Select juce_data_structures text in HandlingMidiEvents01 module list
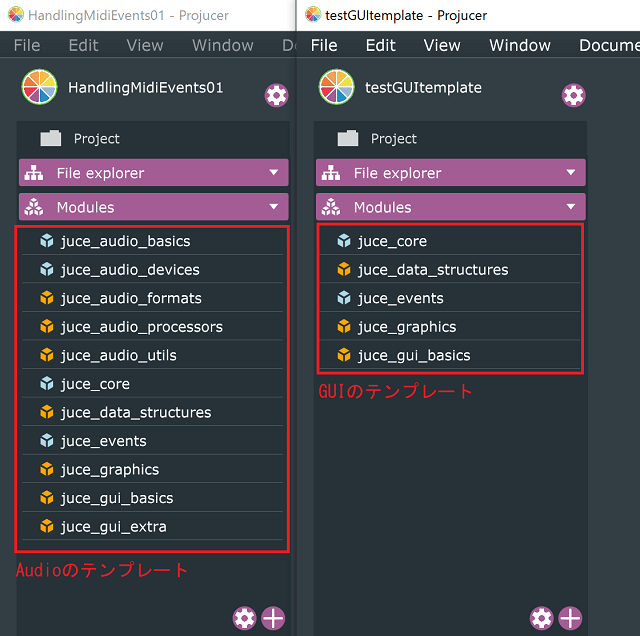 pos(136,413)
